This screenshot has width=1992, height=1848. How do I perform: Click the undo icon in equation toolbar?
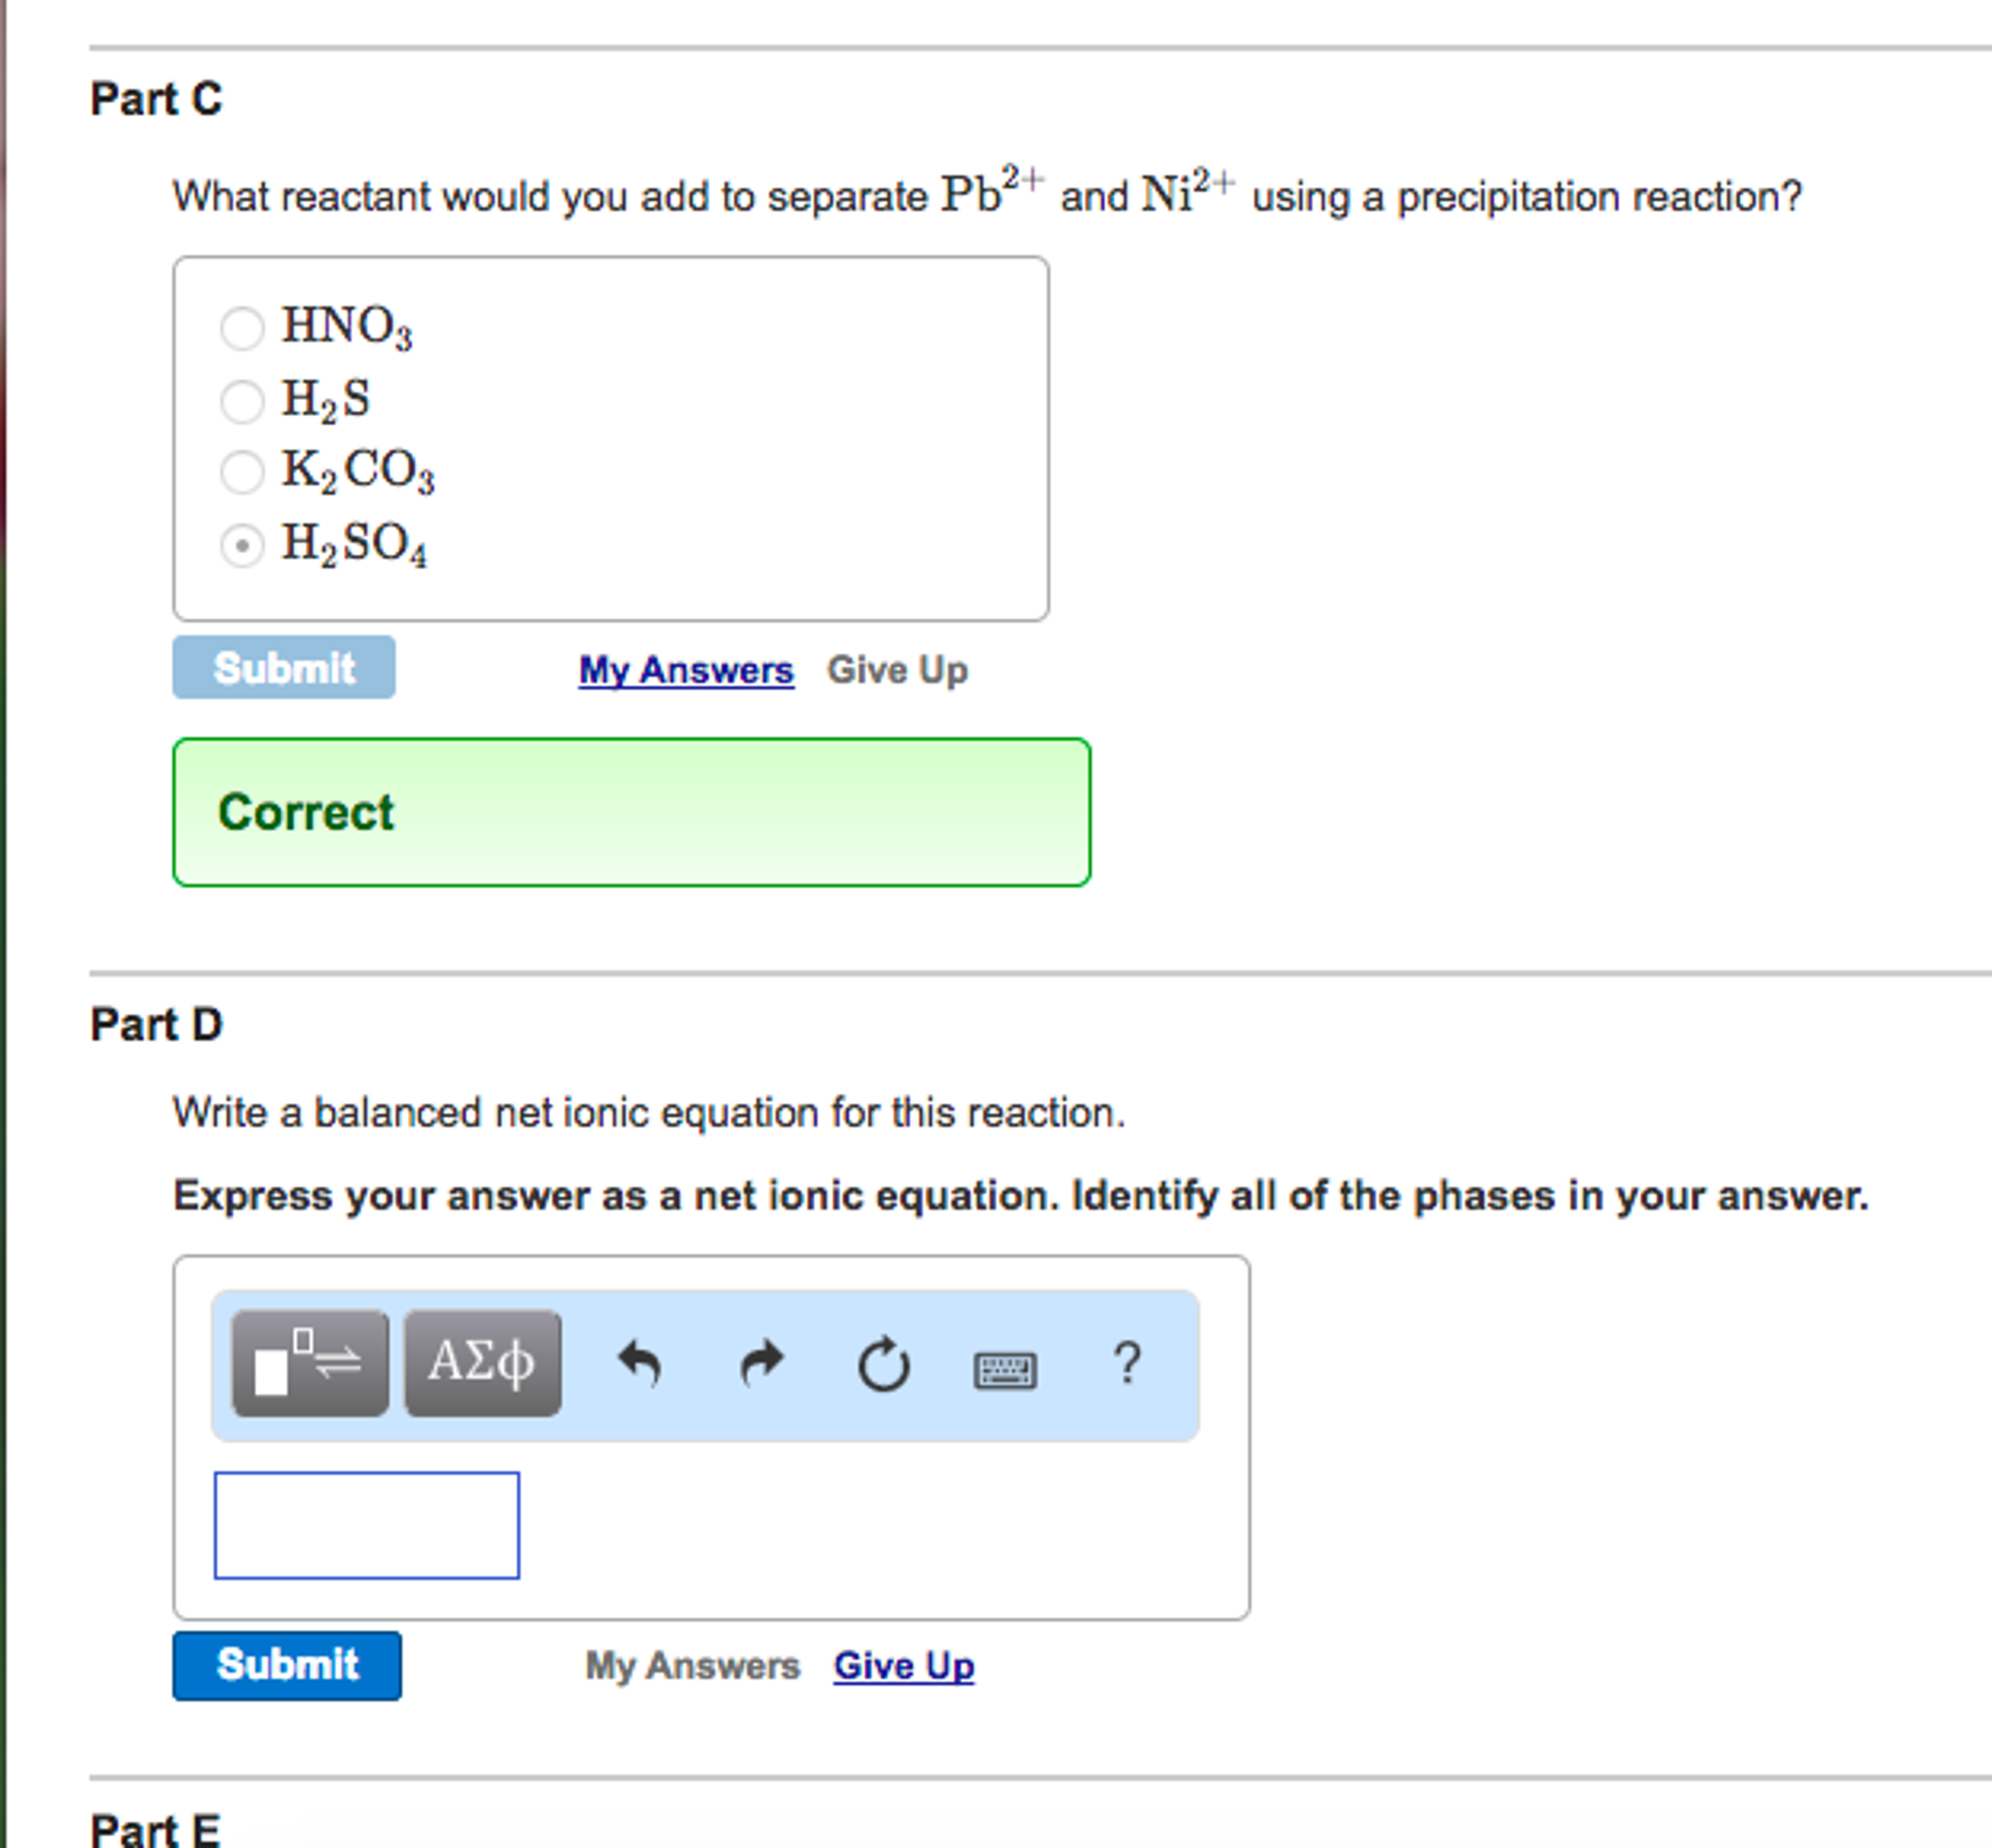[640, 1362]
